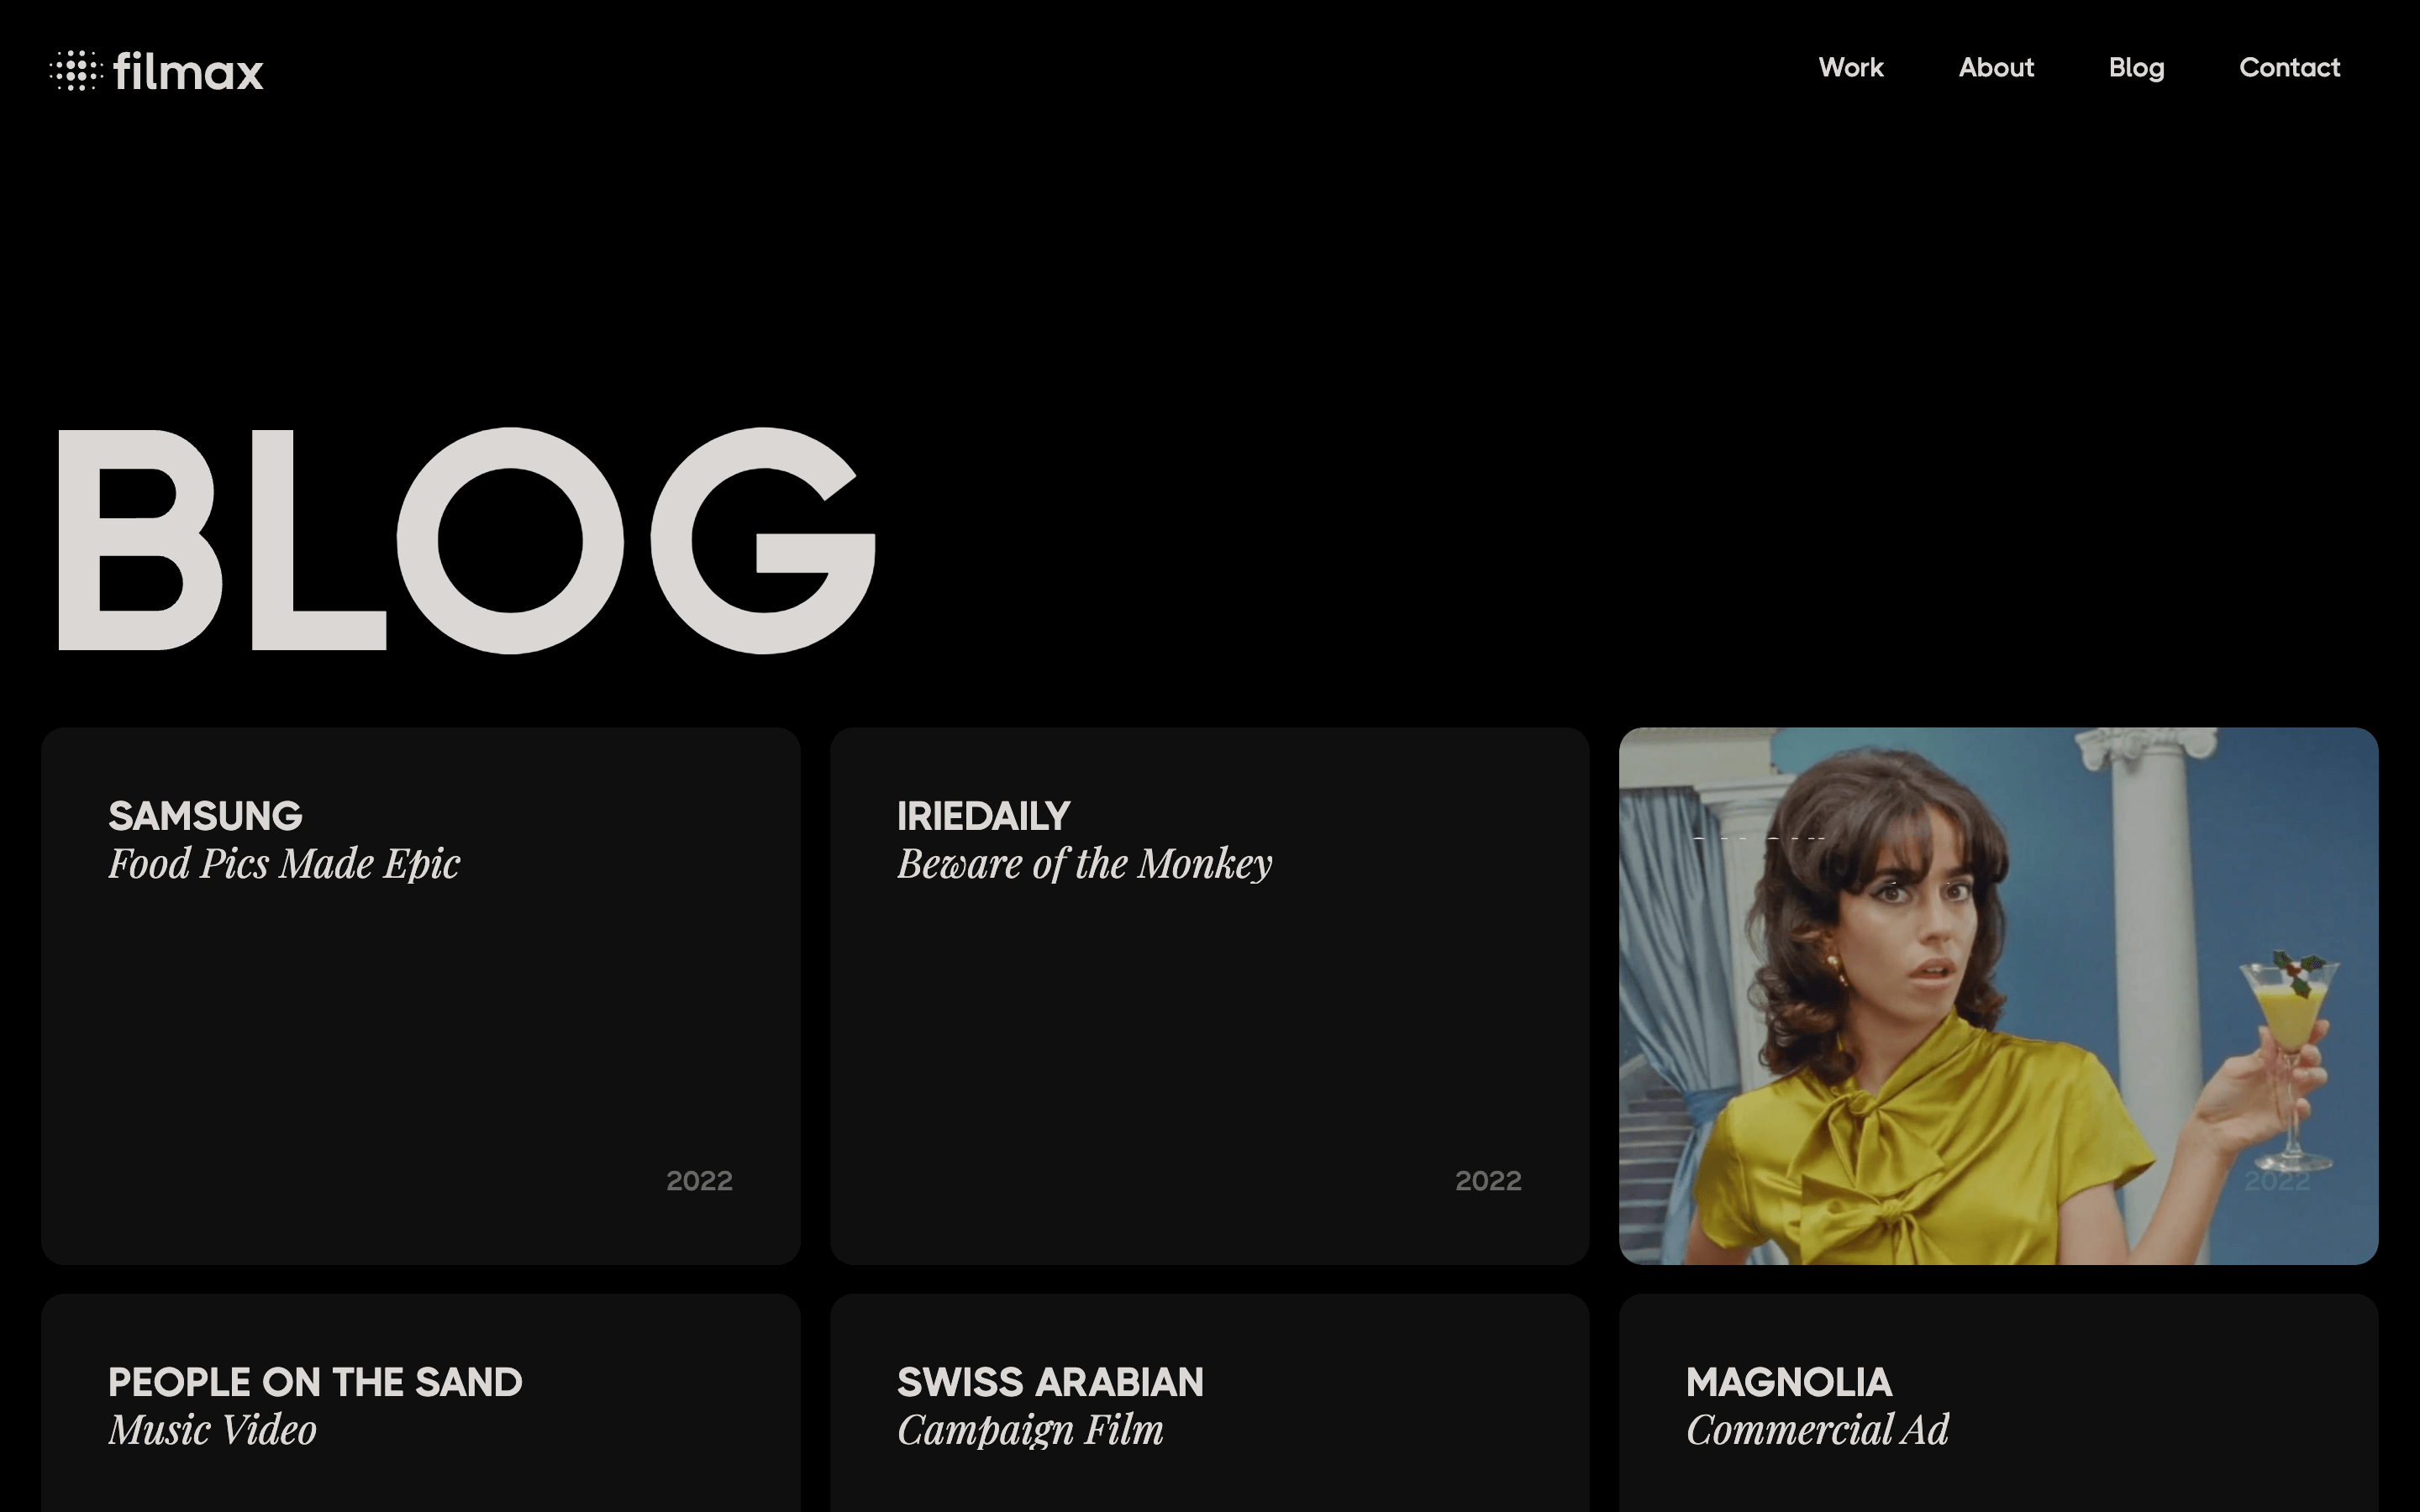Screen dimensions: 2420x1512
Task: Click the Food Pics Made Epic subtitle
Action: coord(284,864)
